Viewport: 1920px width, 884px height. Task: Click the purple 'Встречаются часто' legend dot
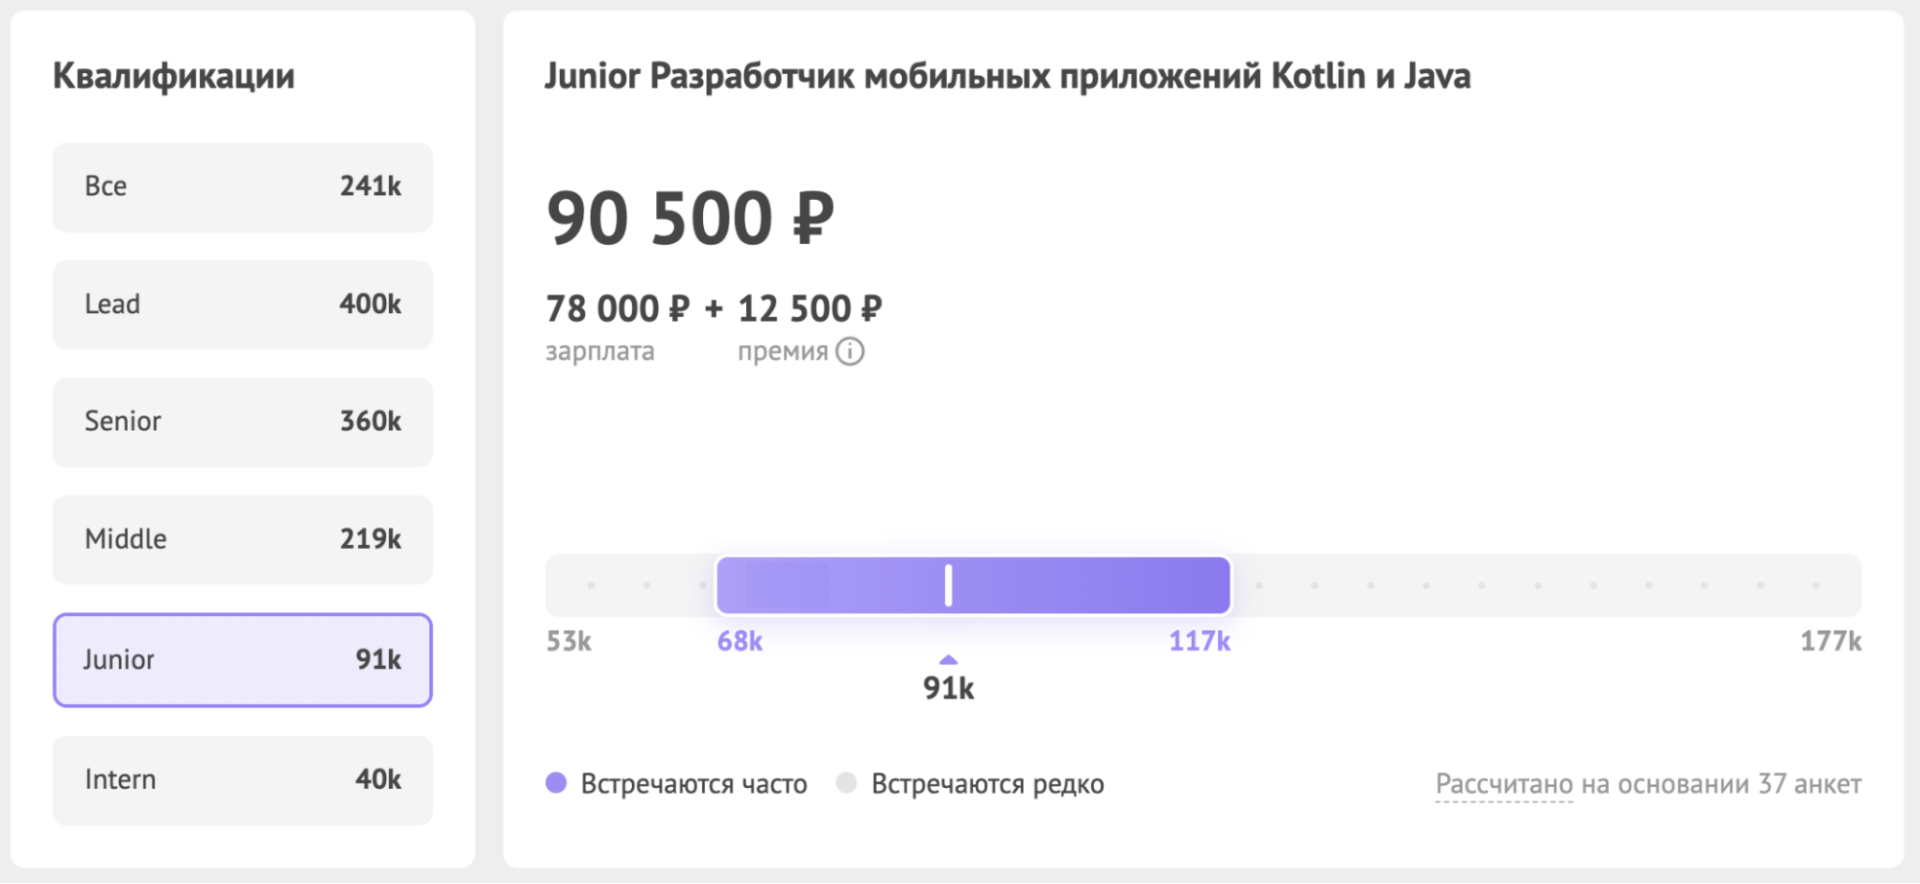556,783
